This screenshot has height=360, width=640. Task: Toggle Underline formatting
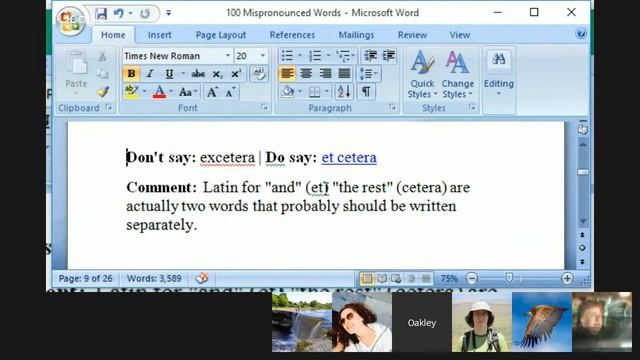169,74
